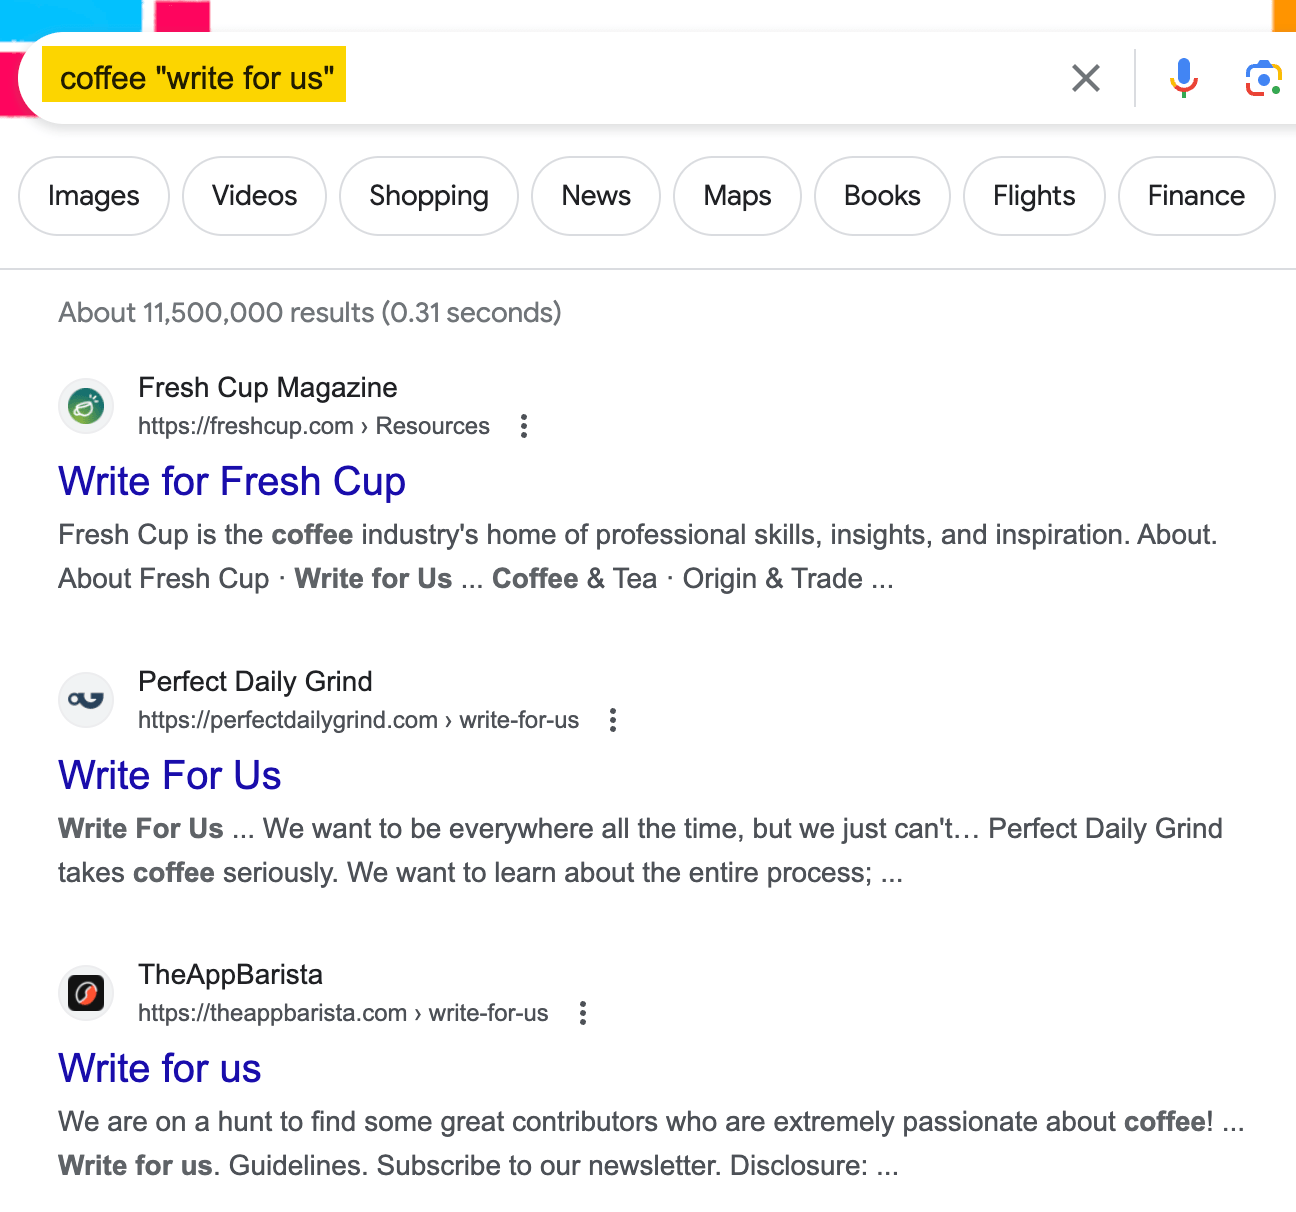Open Google Lens image search
Image resolution: width=1296 pixels, height=1212 pixels.
[x=1262, y=77]
